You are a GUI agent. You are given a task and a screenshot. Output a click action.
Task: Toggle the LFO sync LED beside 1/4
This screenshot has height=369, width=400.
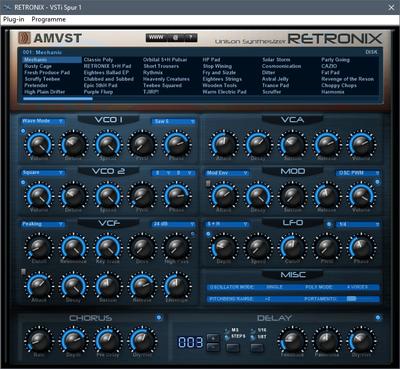[329, 224]
